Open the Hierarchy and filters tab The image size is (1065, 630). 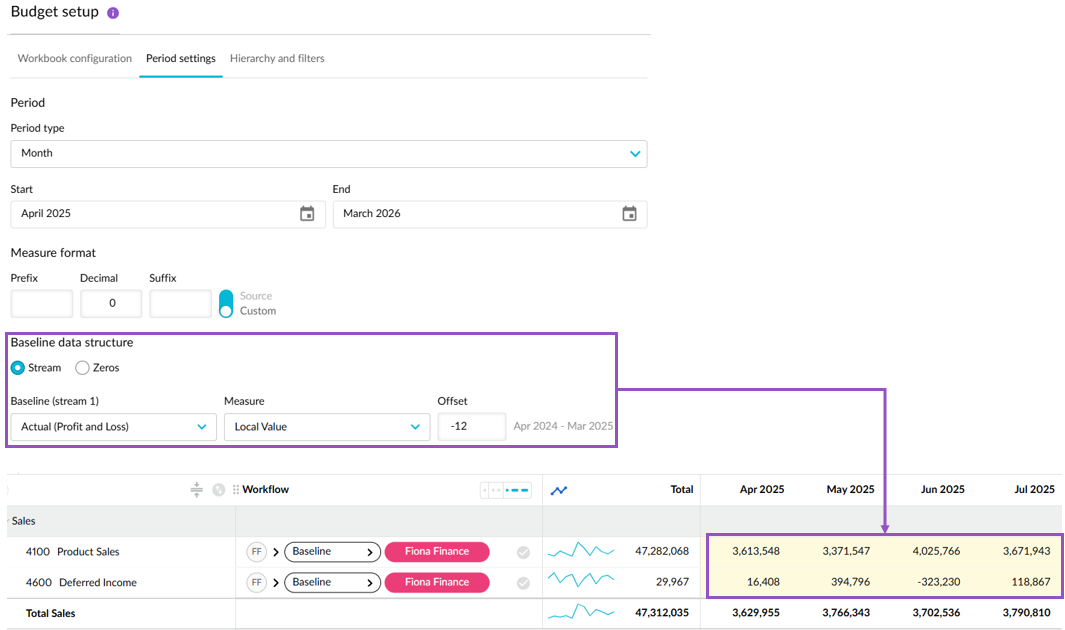coord(277,59)
